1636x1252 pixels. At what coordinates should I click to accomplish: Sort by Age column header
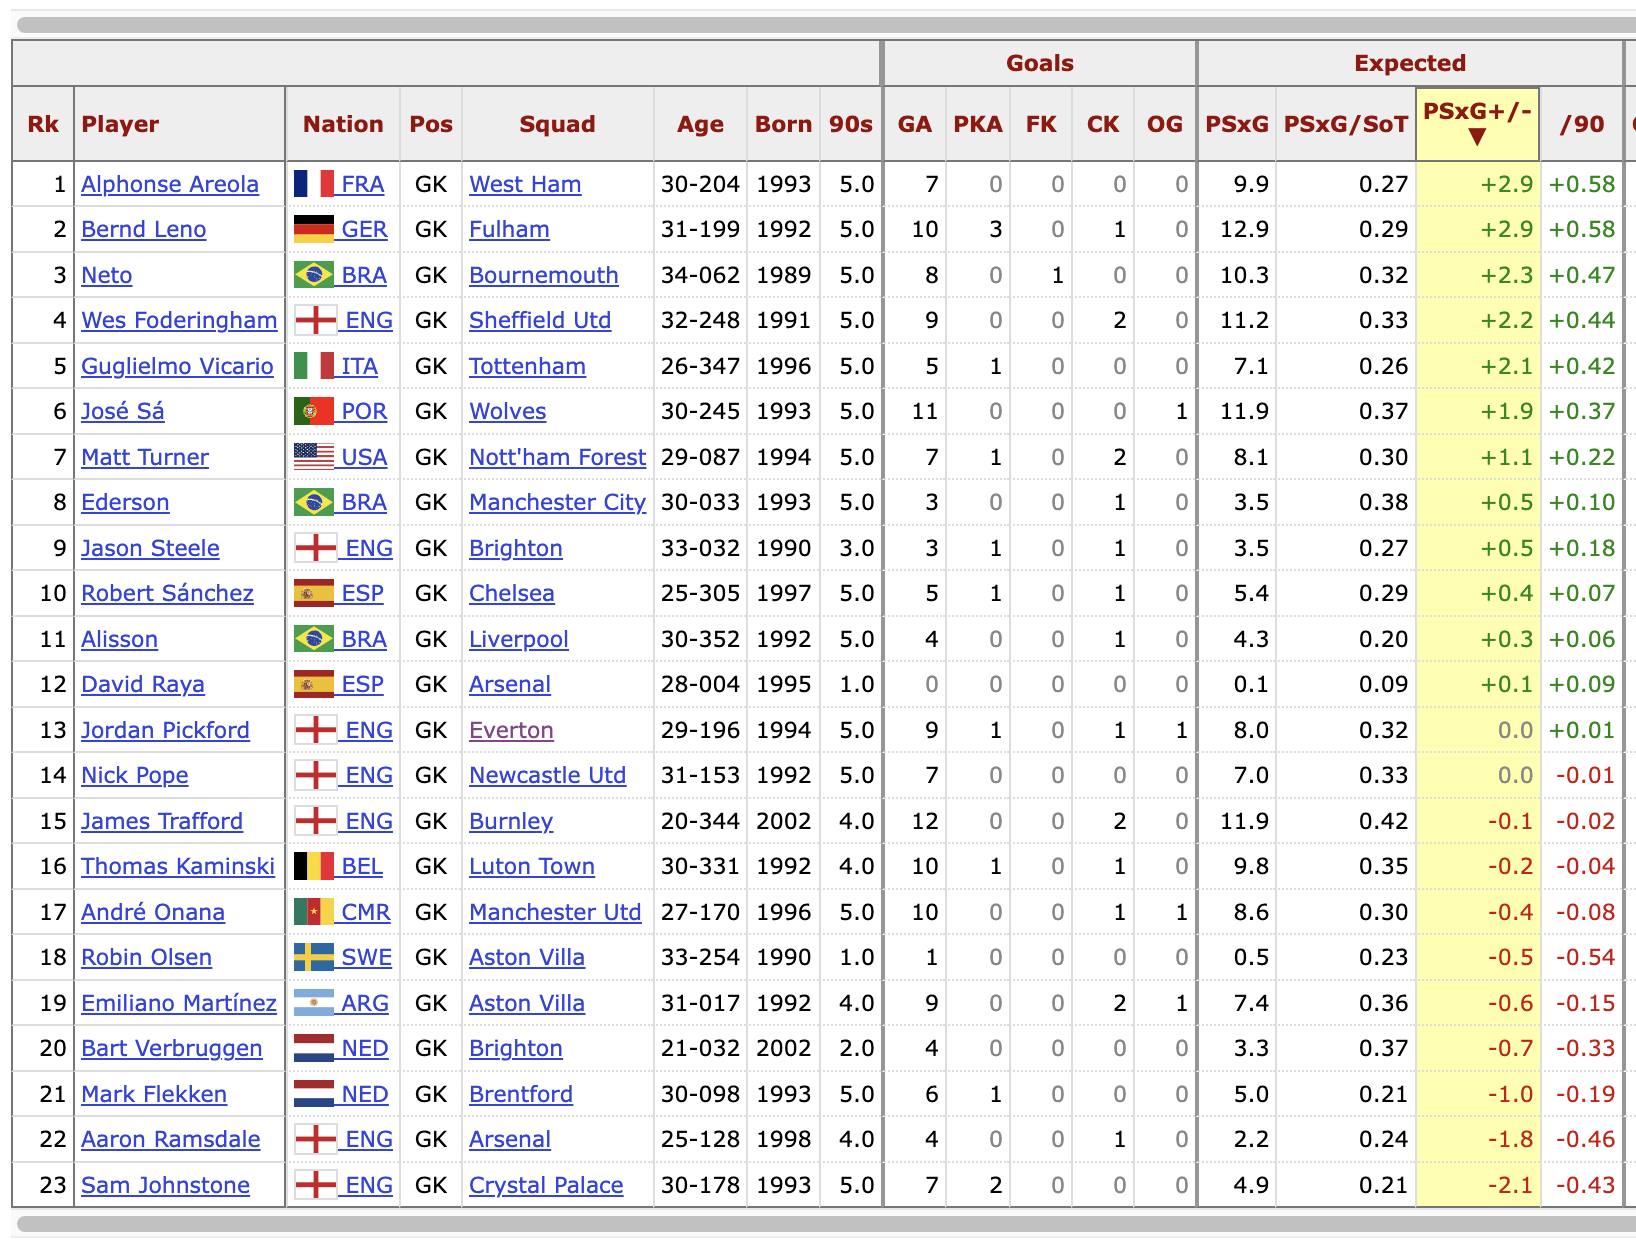point(700,124)
